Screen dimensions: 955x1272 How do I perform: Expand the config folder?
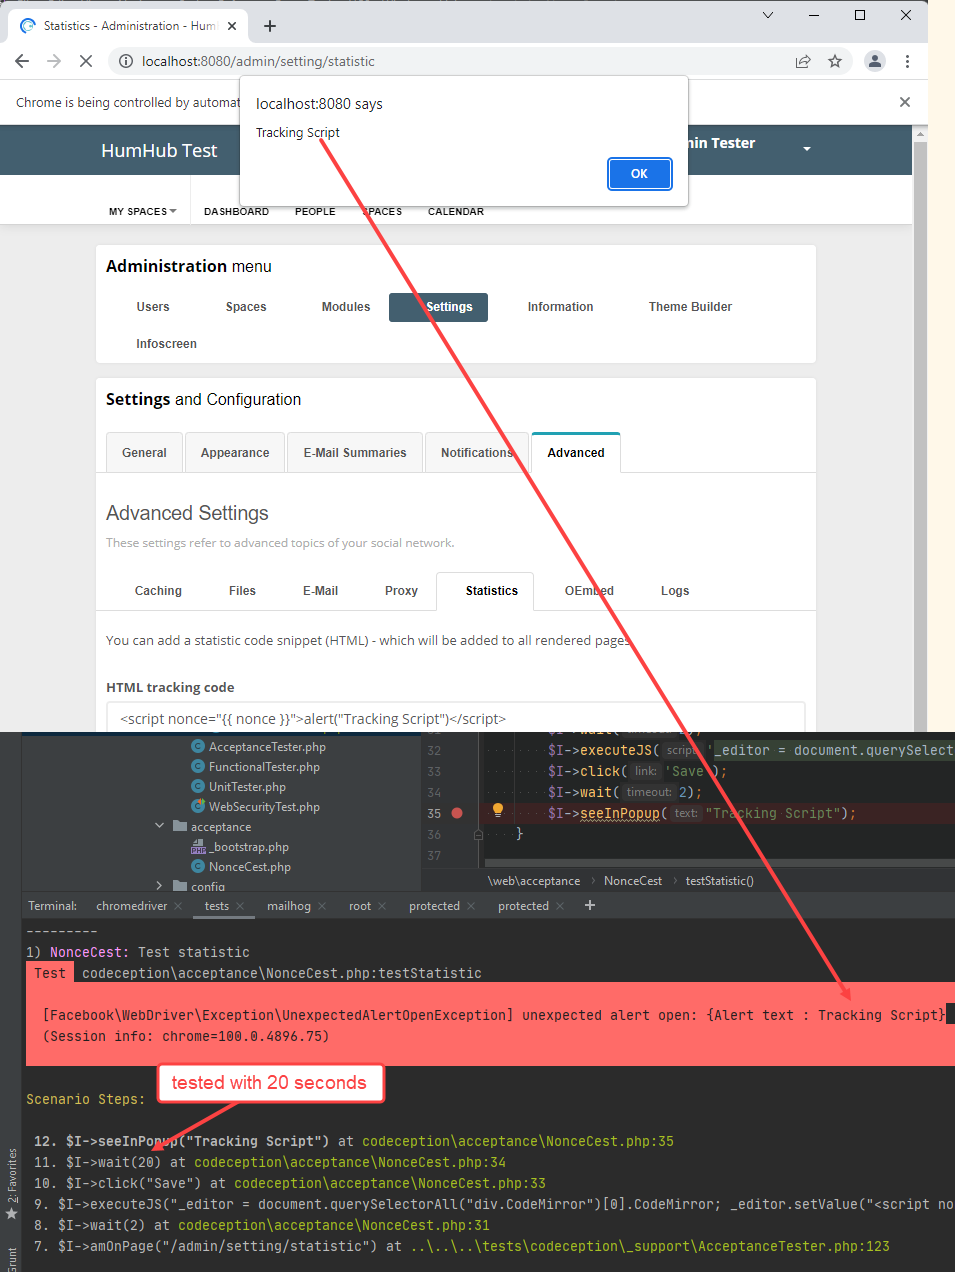(159, 886)
